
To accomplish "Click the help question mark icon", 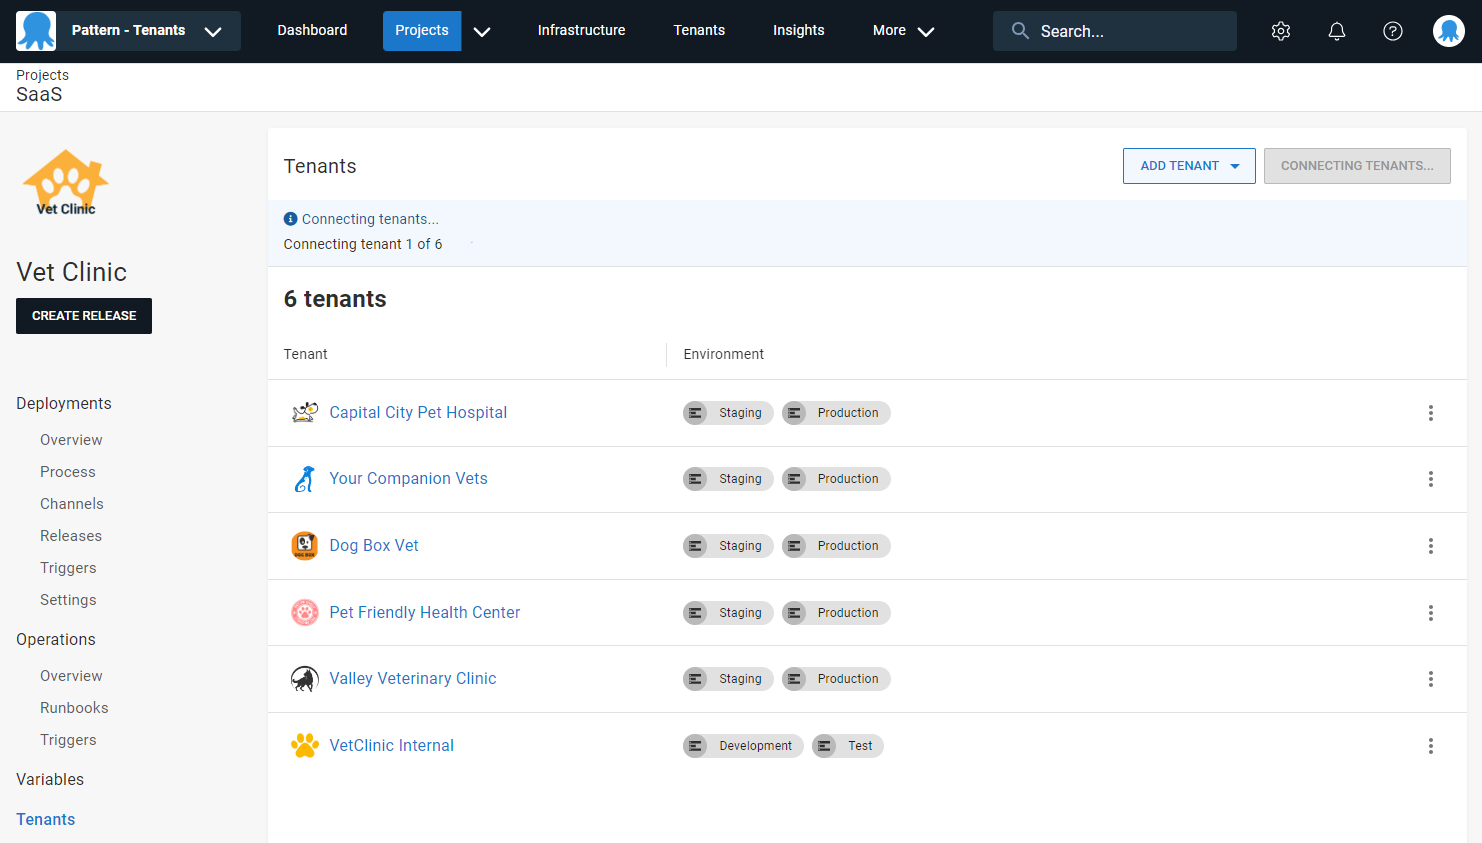I will coord(1392,31).
